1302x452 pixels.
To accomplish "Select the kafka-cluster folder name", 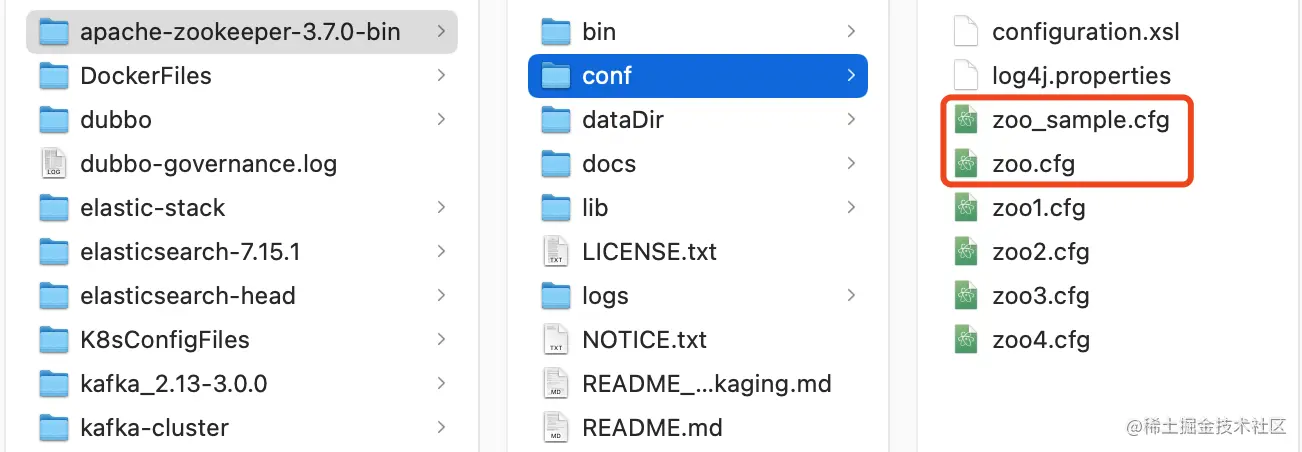I will (154, 428).
